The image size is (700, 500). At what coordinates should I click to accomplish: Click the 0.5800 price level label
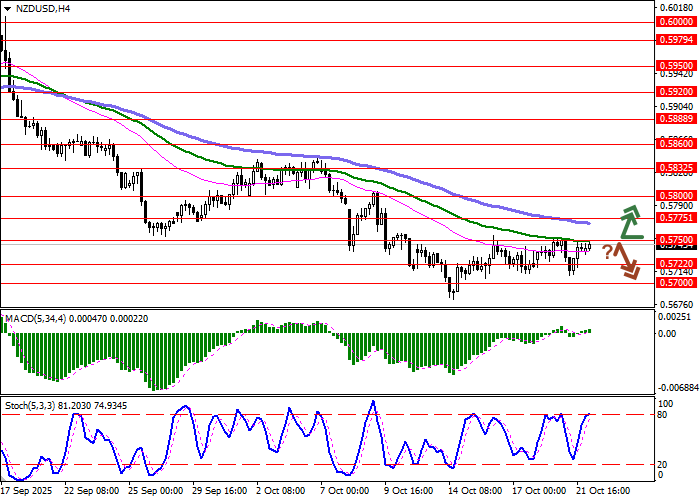pos(675,196)
